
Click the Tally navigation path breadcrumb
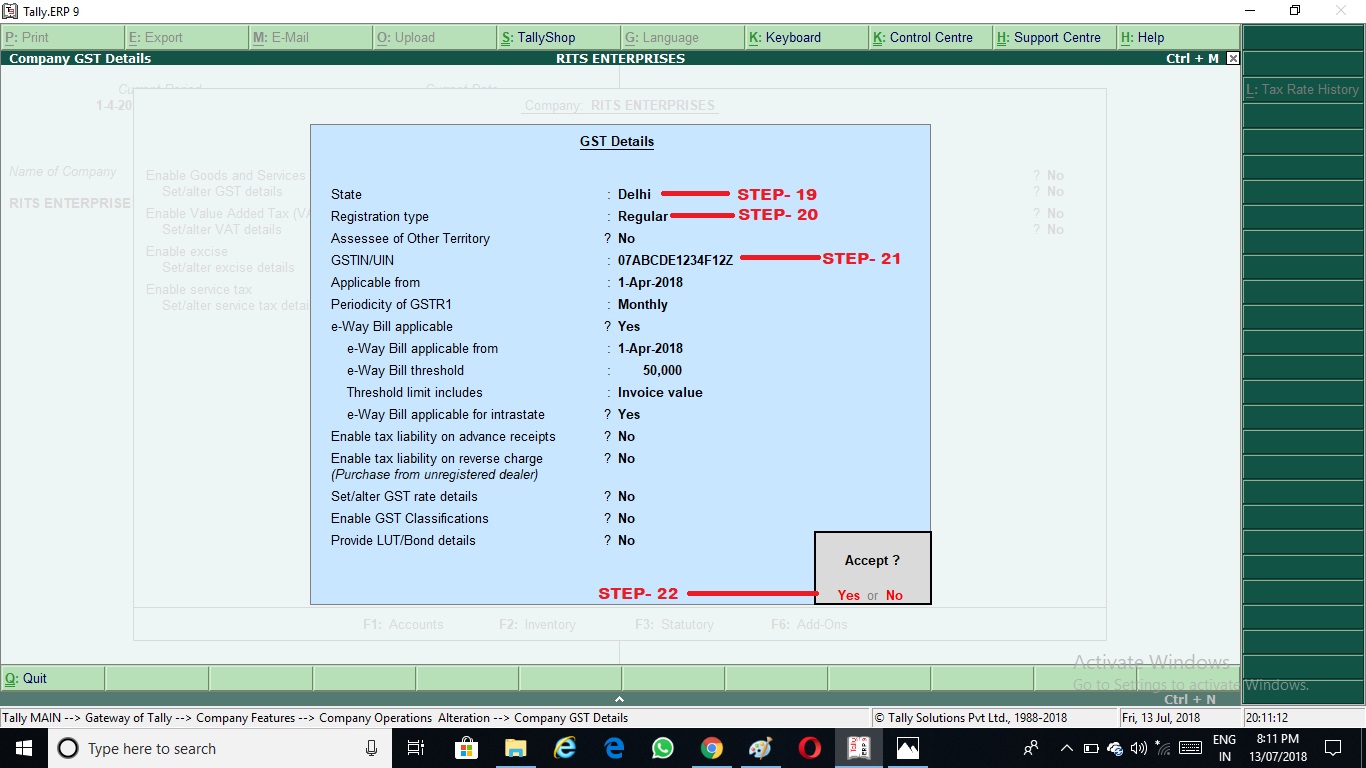click(x=315, y=717)
